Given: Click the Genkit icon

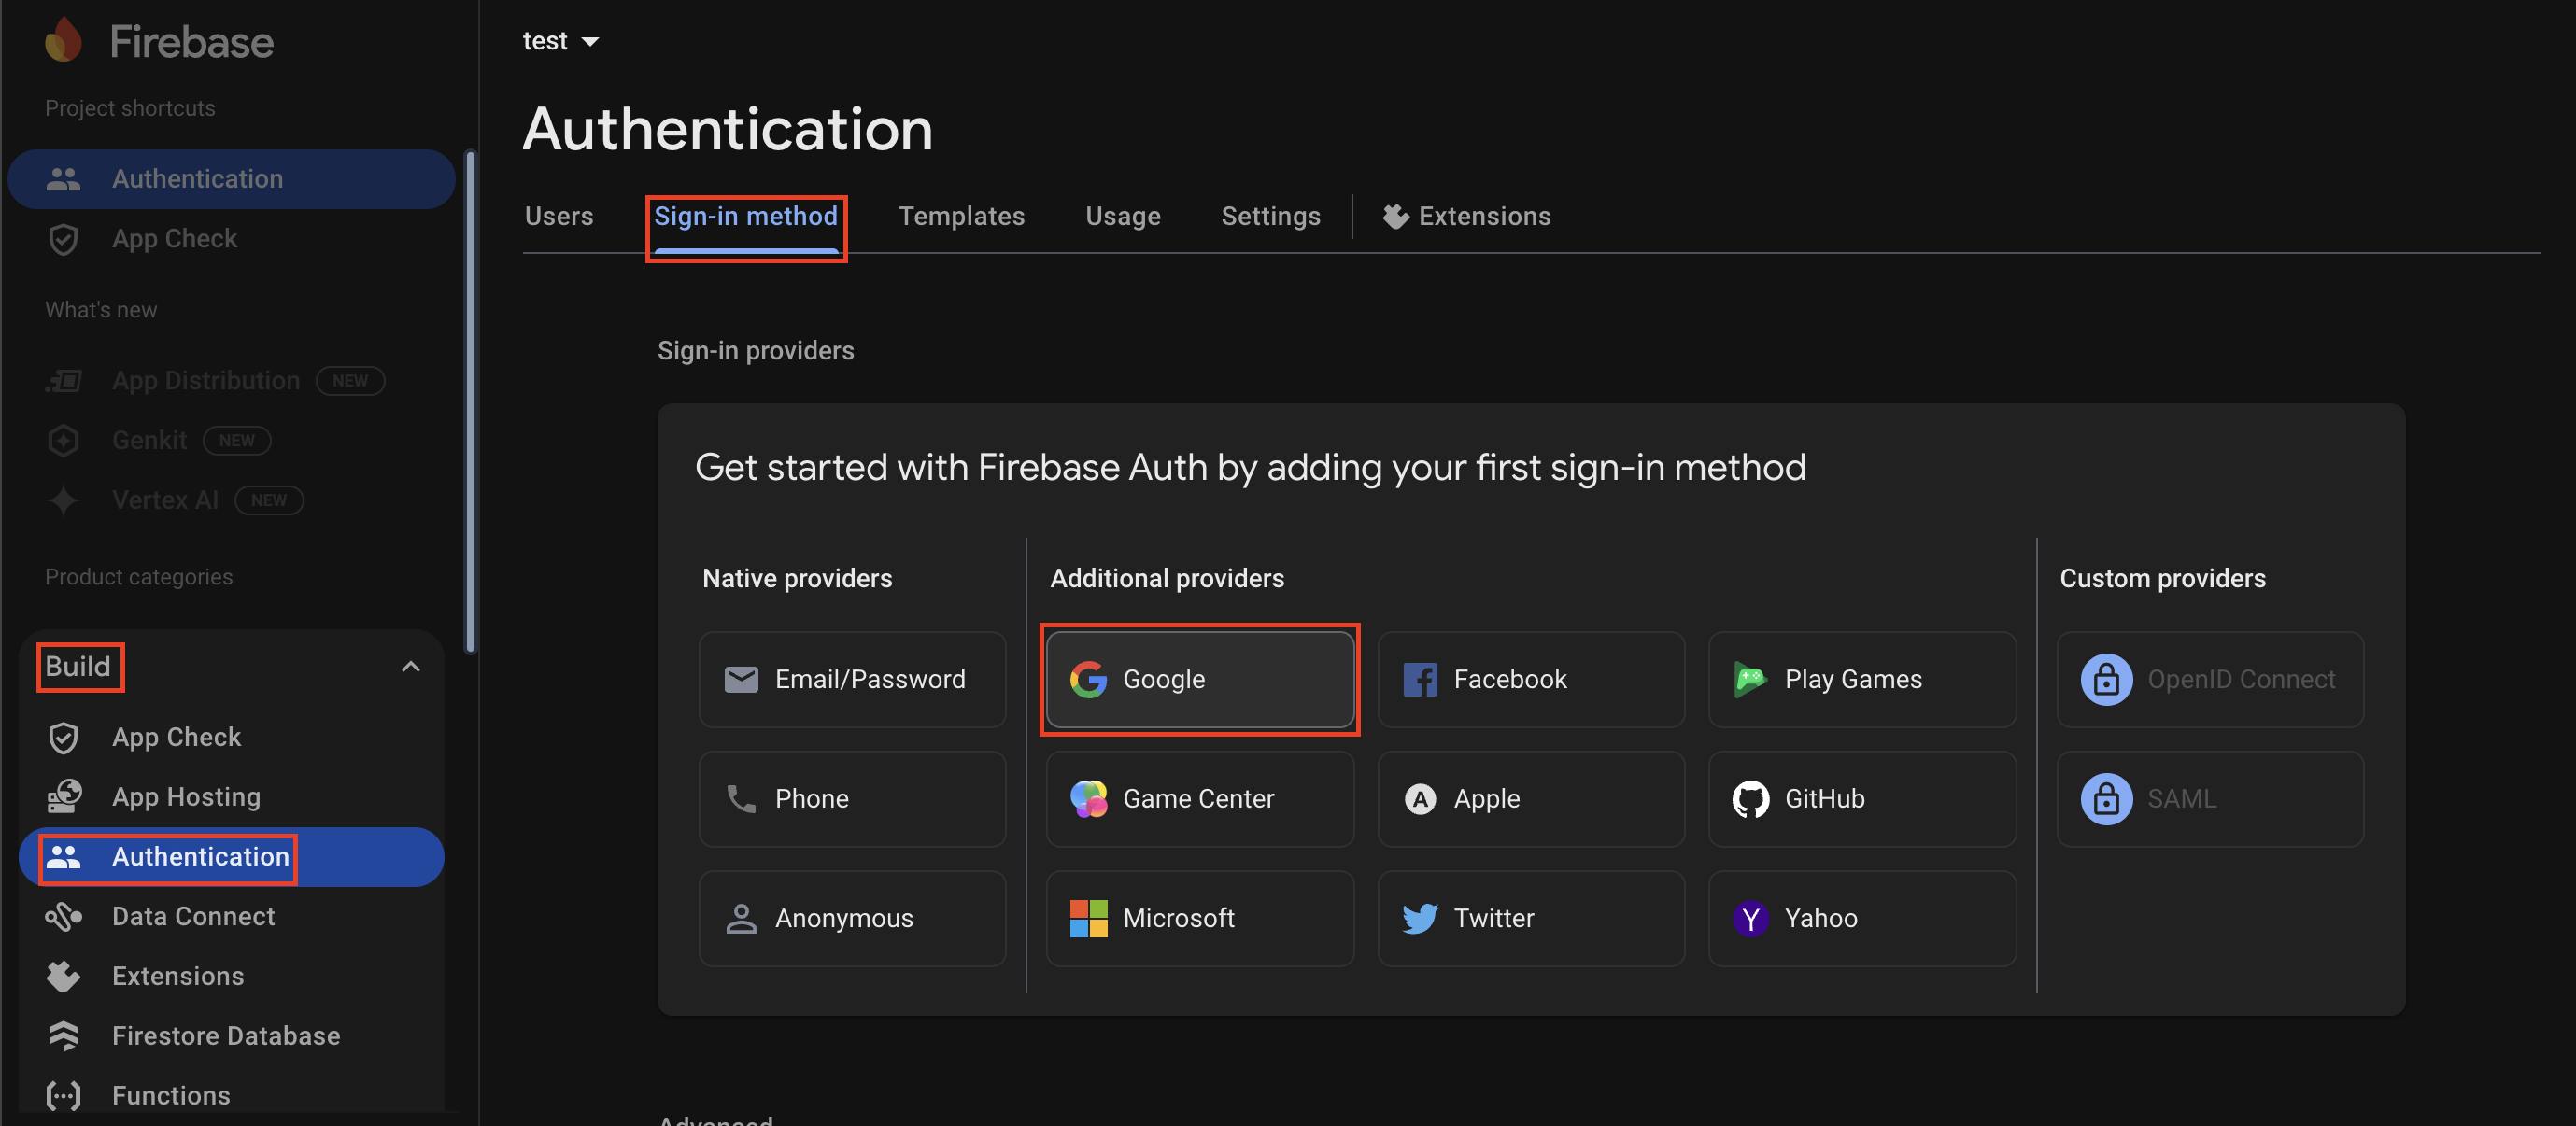Looking at the screenshot, I should pos(63,440).
